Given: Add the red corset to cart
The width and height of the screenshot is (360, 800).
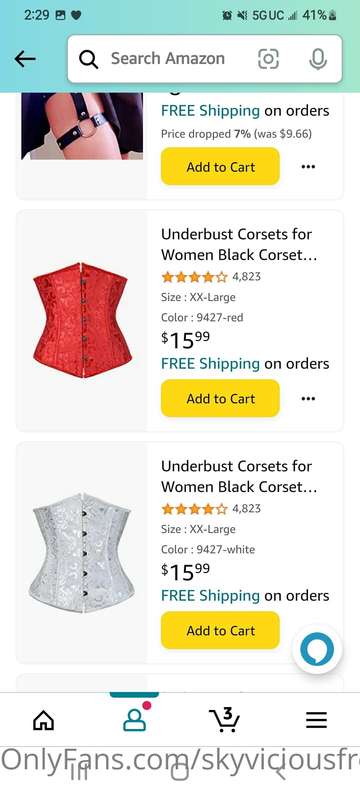Looking at the screenshot, I should (x=220, y=398).
